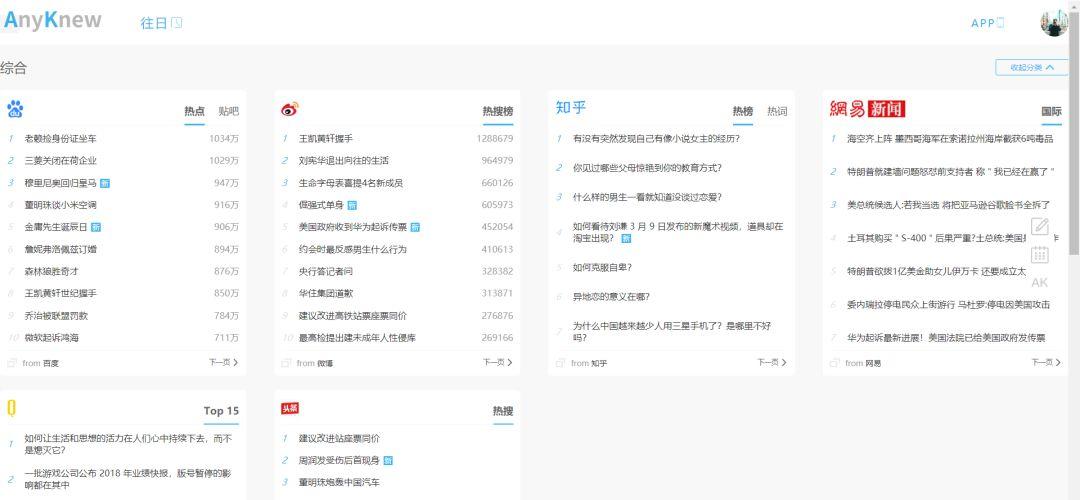The width and height of the screenshot is (1080, 500).
Task: Switch to the 热点 tab in Baidu card
Action: click(194, 112)
